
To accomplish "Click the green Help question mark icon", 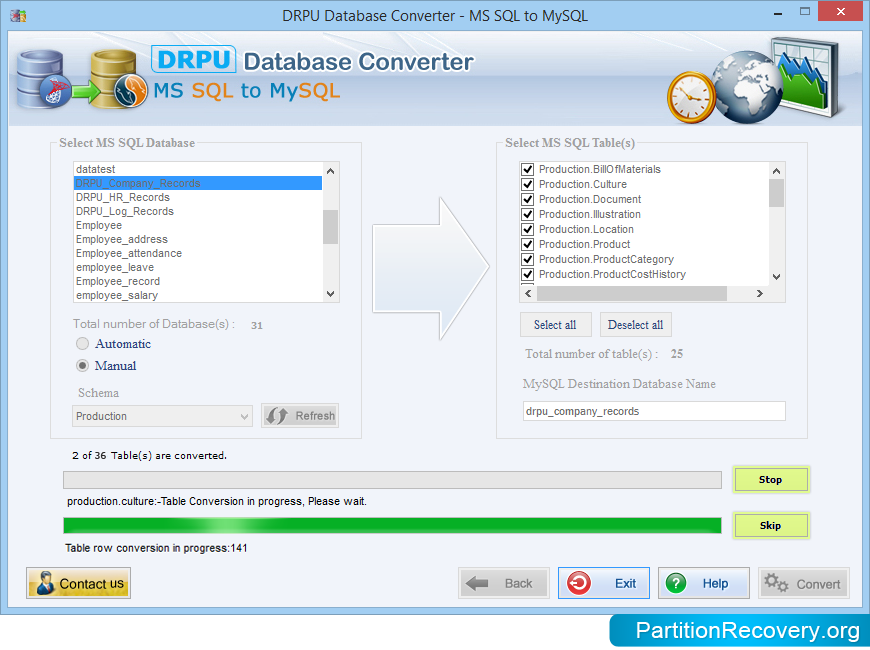I will 677,584.
